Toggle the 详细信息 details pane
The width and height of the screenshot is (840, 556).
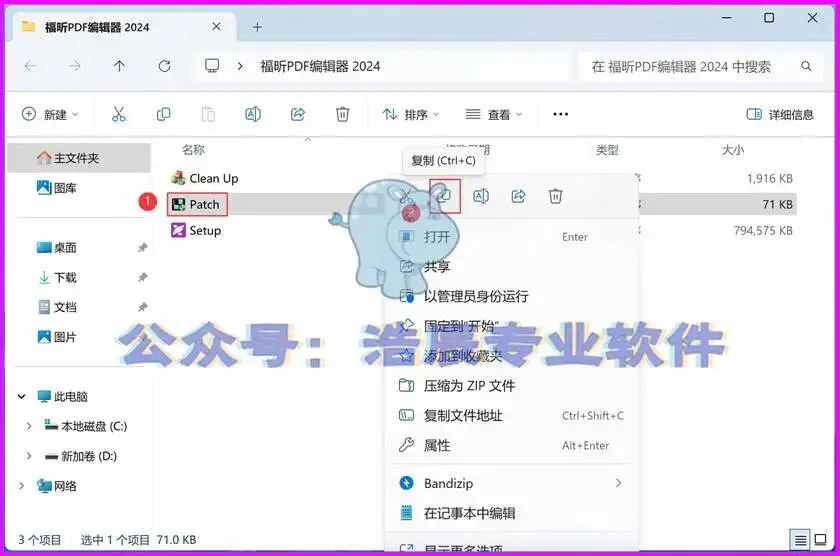pos(780,114)
